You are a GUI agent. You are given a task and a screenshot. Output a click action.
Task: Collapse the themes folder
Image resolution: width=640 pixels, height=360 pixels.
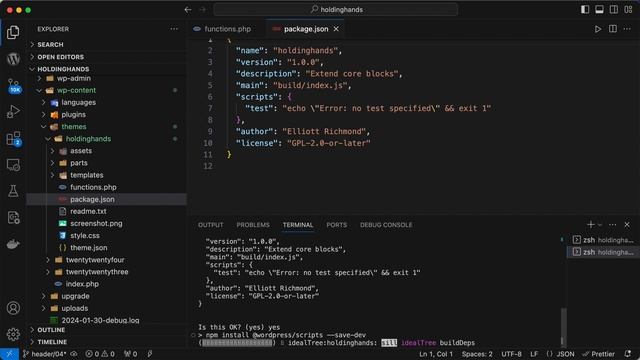coord(106,127)
